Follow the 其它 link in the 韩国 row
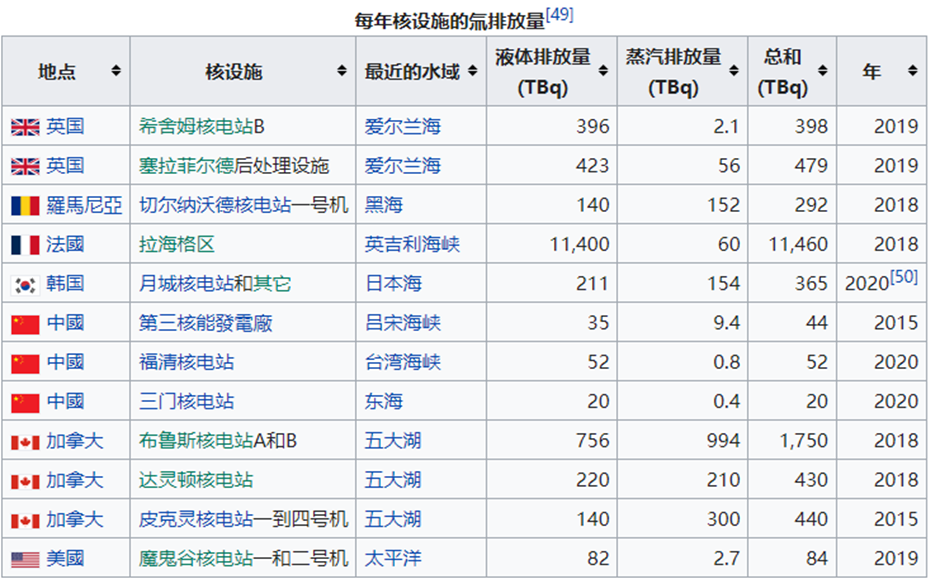Viewport: 940px width, 579px height. (x=272, y=284)
